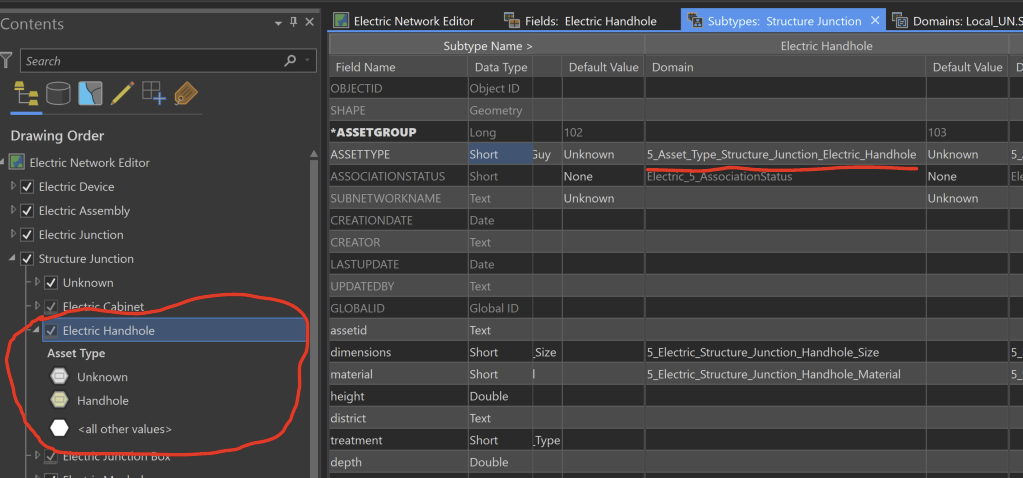
Task: Click the 103 default value cell
Action: pos(966,132)
